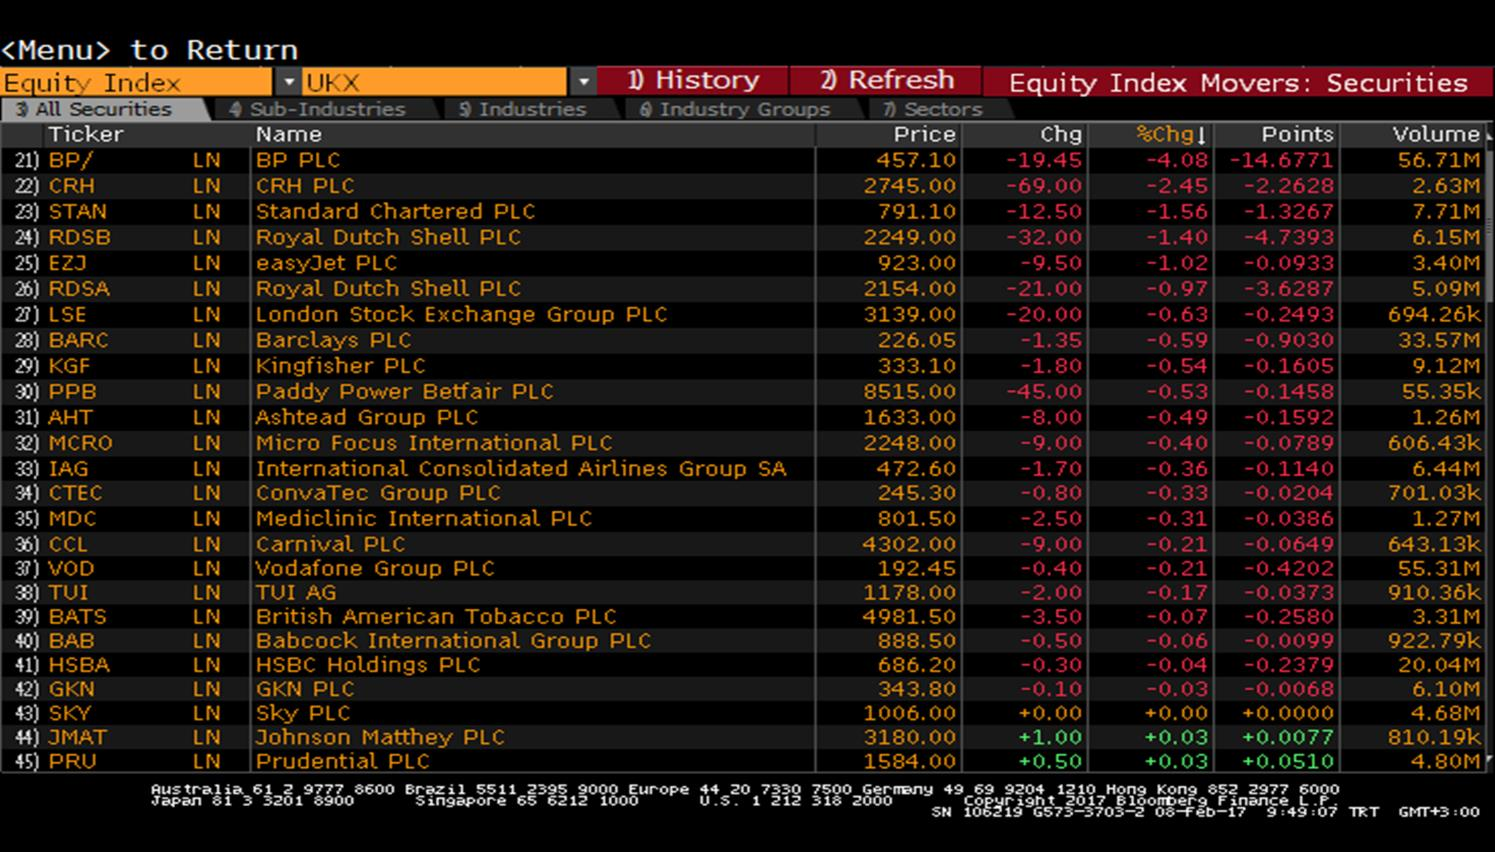Select the RDSA ticker
This screenshot has height=852, width=1495.
tap(79, 289)
